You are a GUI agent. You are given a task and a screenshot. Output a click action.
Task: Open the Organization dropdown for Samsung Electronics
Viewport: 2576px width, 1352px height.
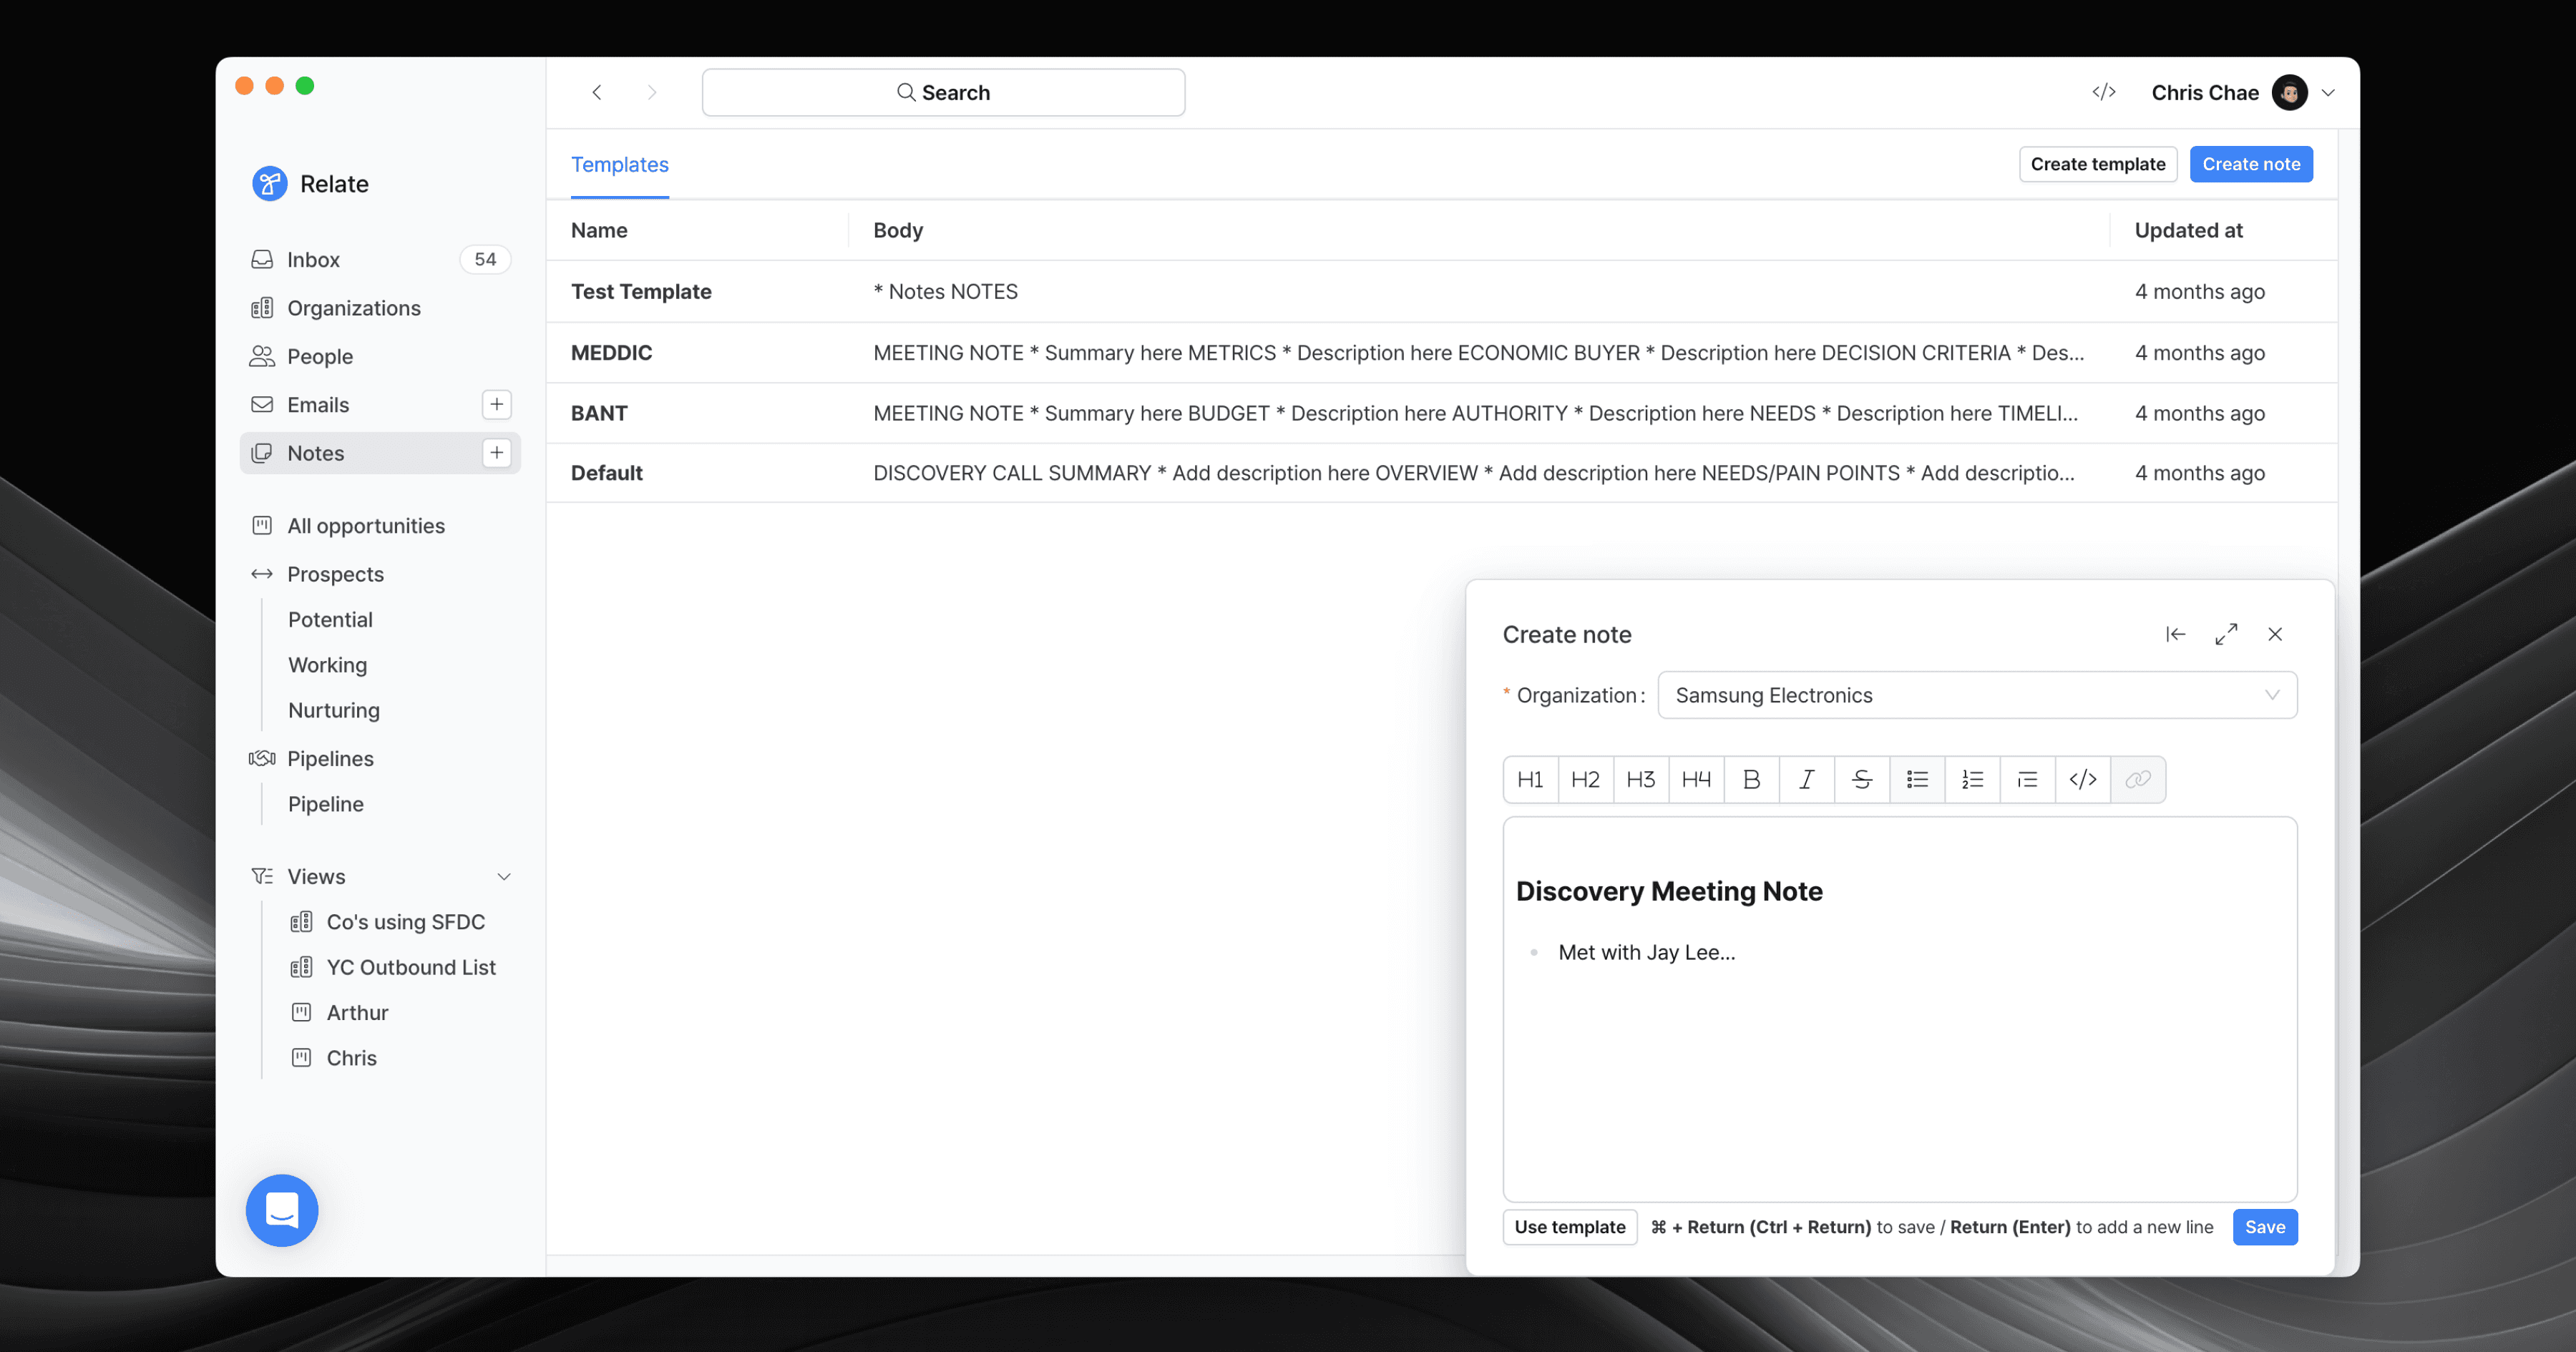pos(1977,695)
